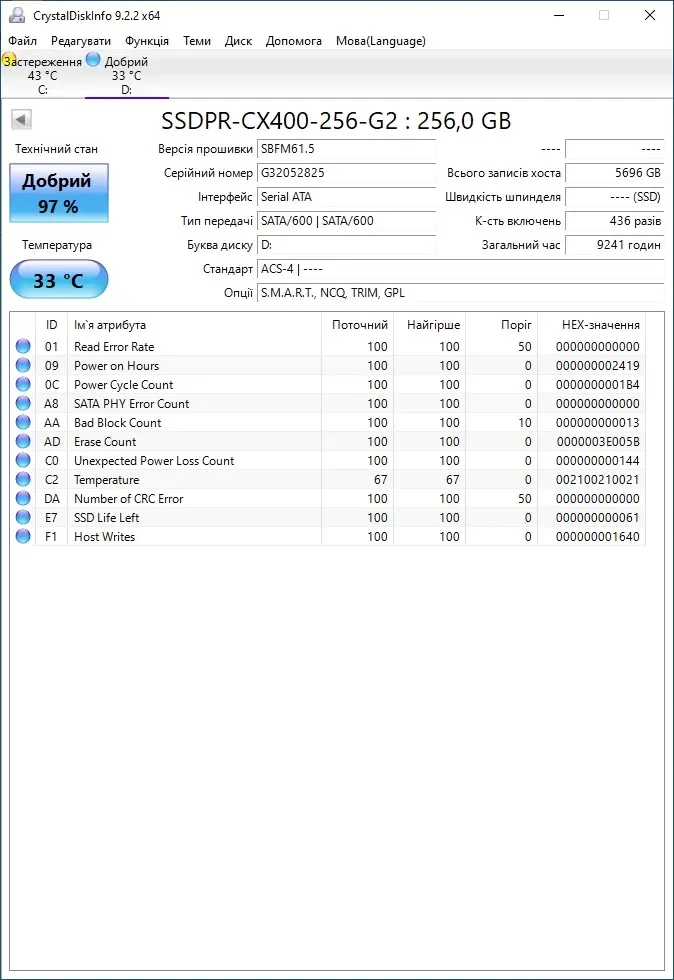674x980 pixels.
Task: Select drive D: Добрий tab
Action: [x=126, y=75]
